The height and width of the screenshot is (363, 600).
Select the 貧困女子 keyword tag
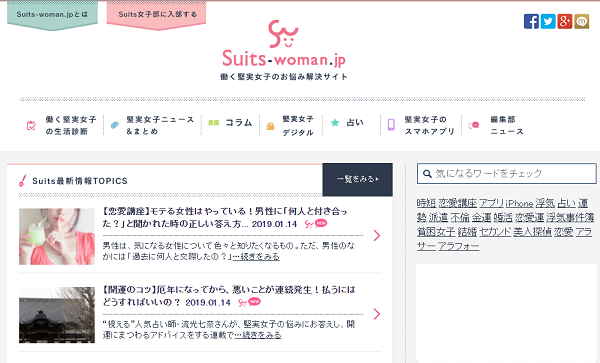coord(436,232)
